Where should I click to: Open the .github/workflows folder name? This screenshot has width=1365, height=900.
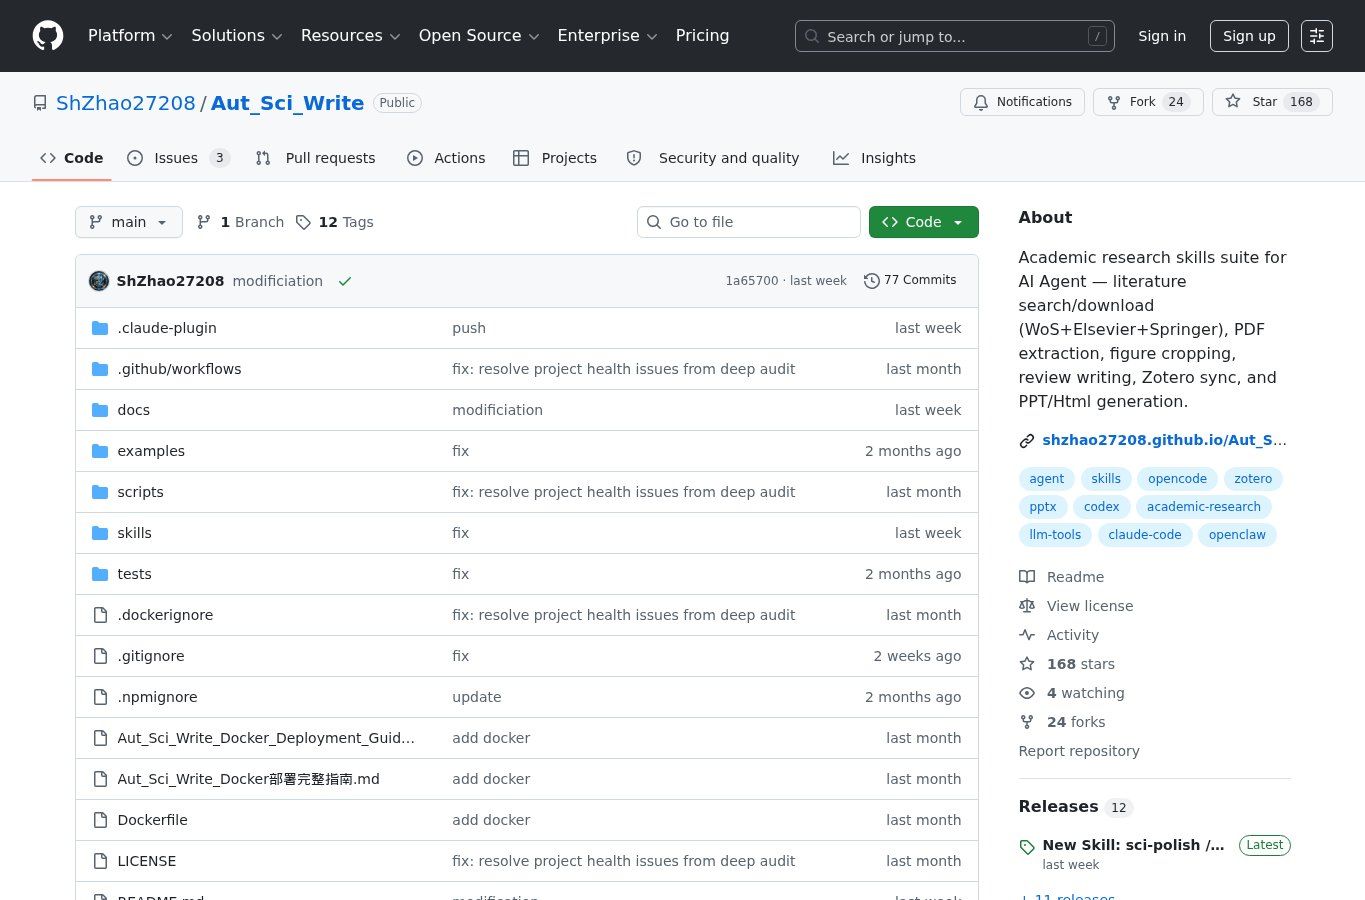click(179, 369)
